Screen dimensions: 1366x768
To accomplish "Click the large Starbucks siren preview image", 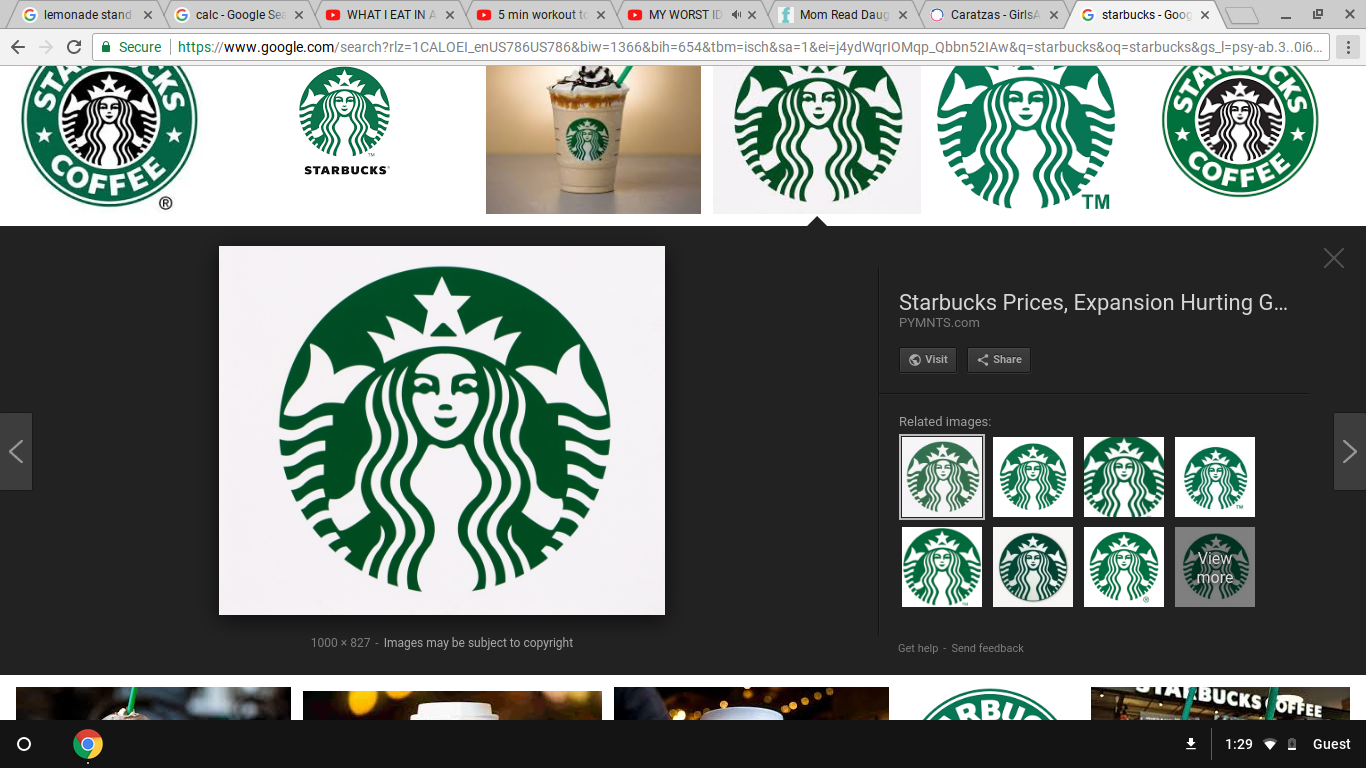I will click(442, 430).
